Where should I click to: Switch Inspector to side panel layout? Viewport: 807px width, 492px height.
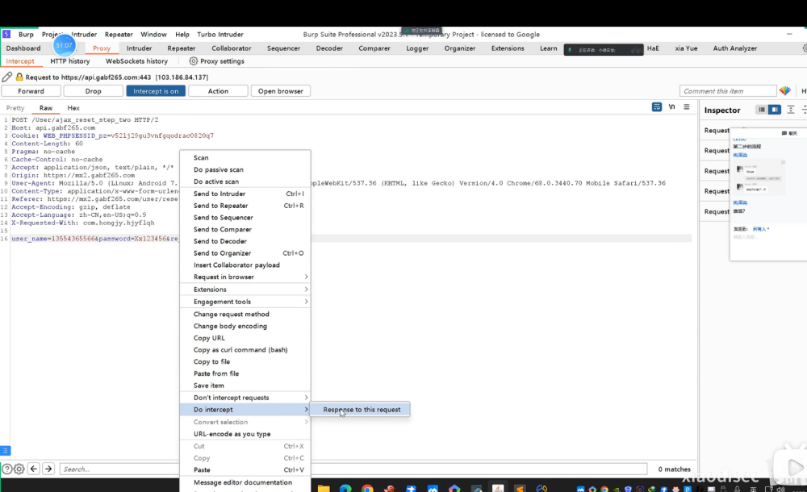point(775,110)
